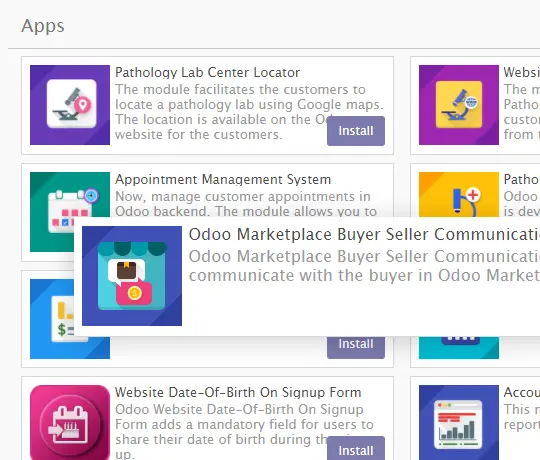Viewport: 540px width, 460px height.
Task: Install the app with blue dollar icon
Action: pos(356,347)
